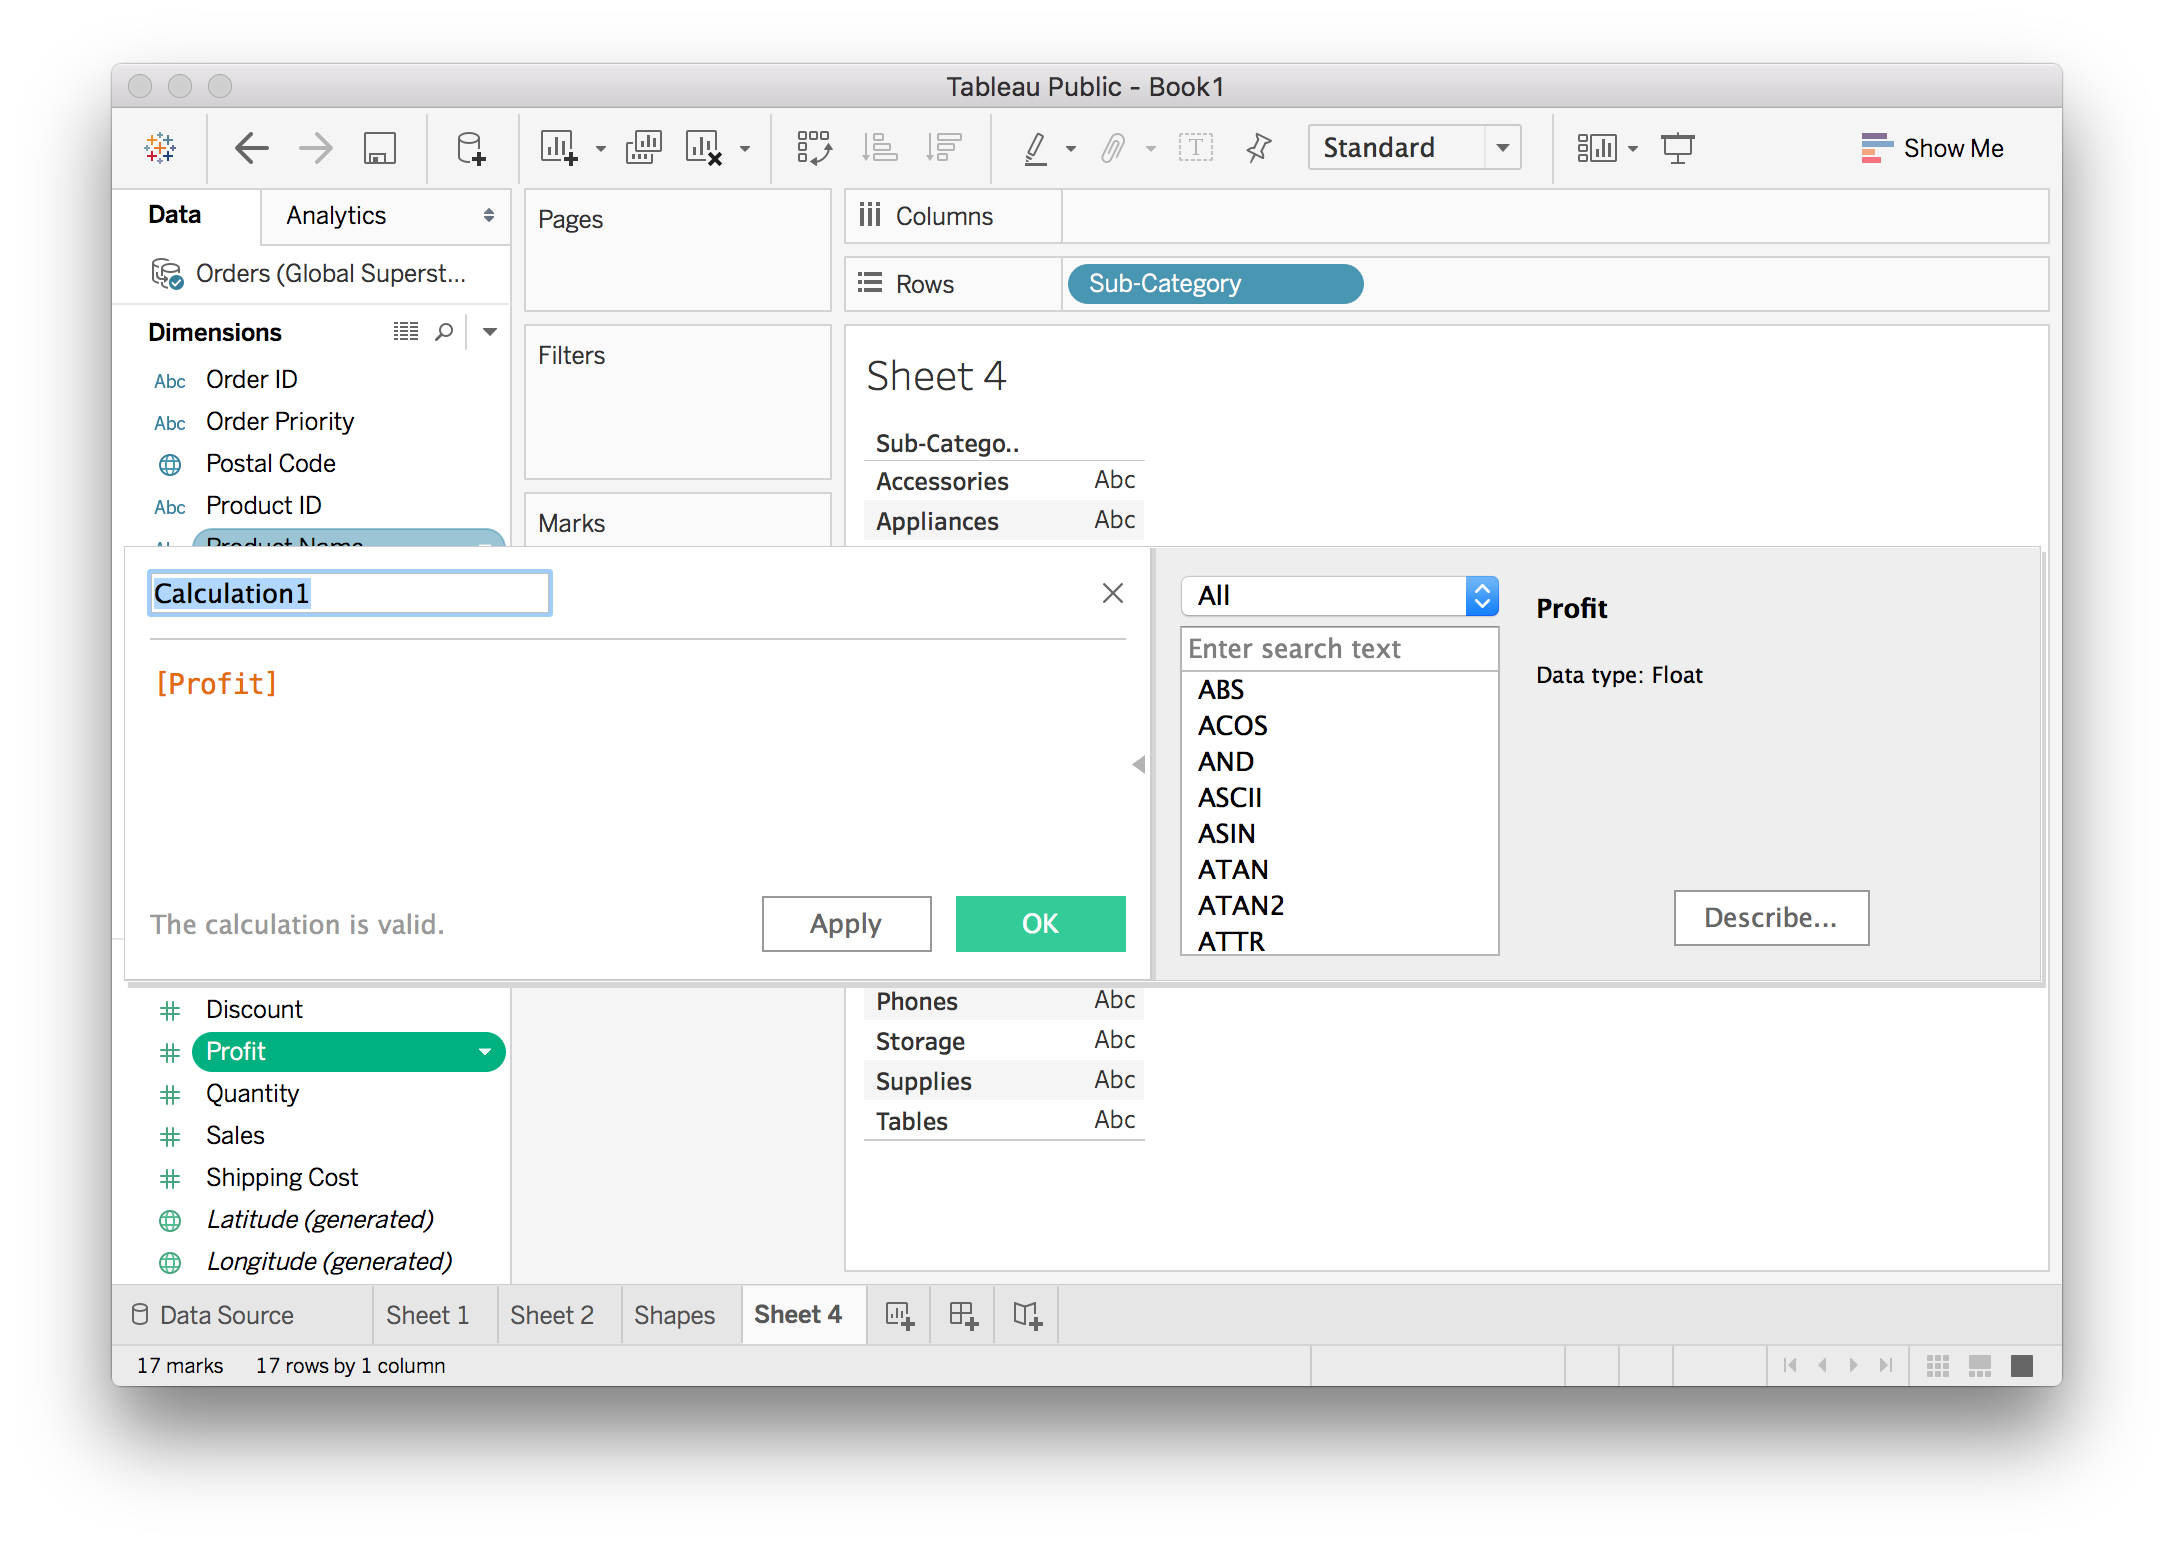
Task: Click the sort ascending icon
Action: pos(880,148)
